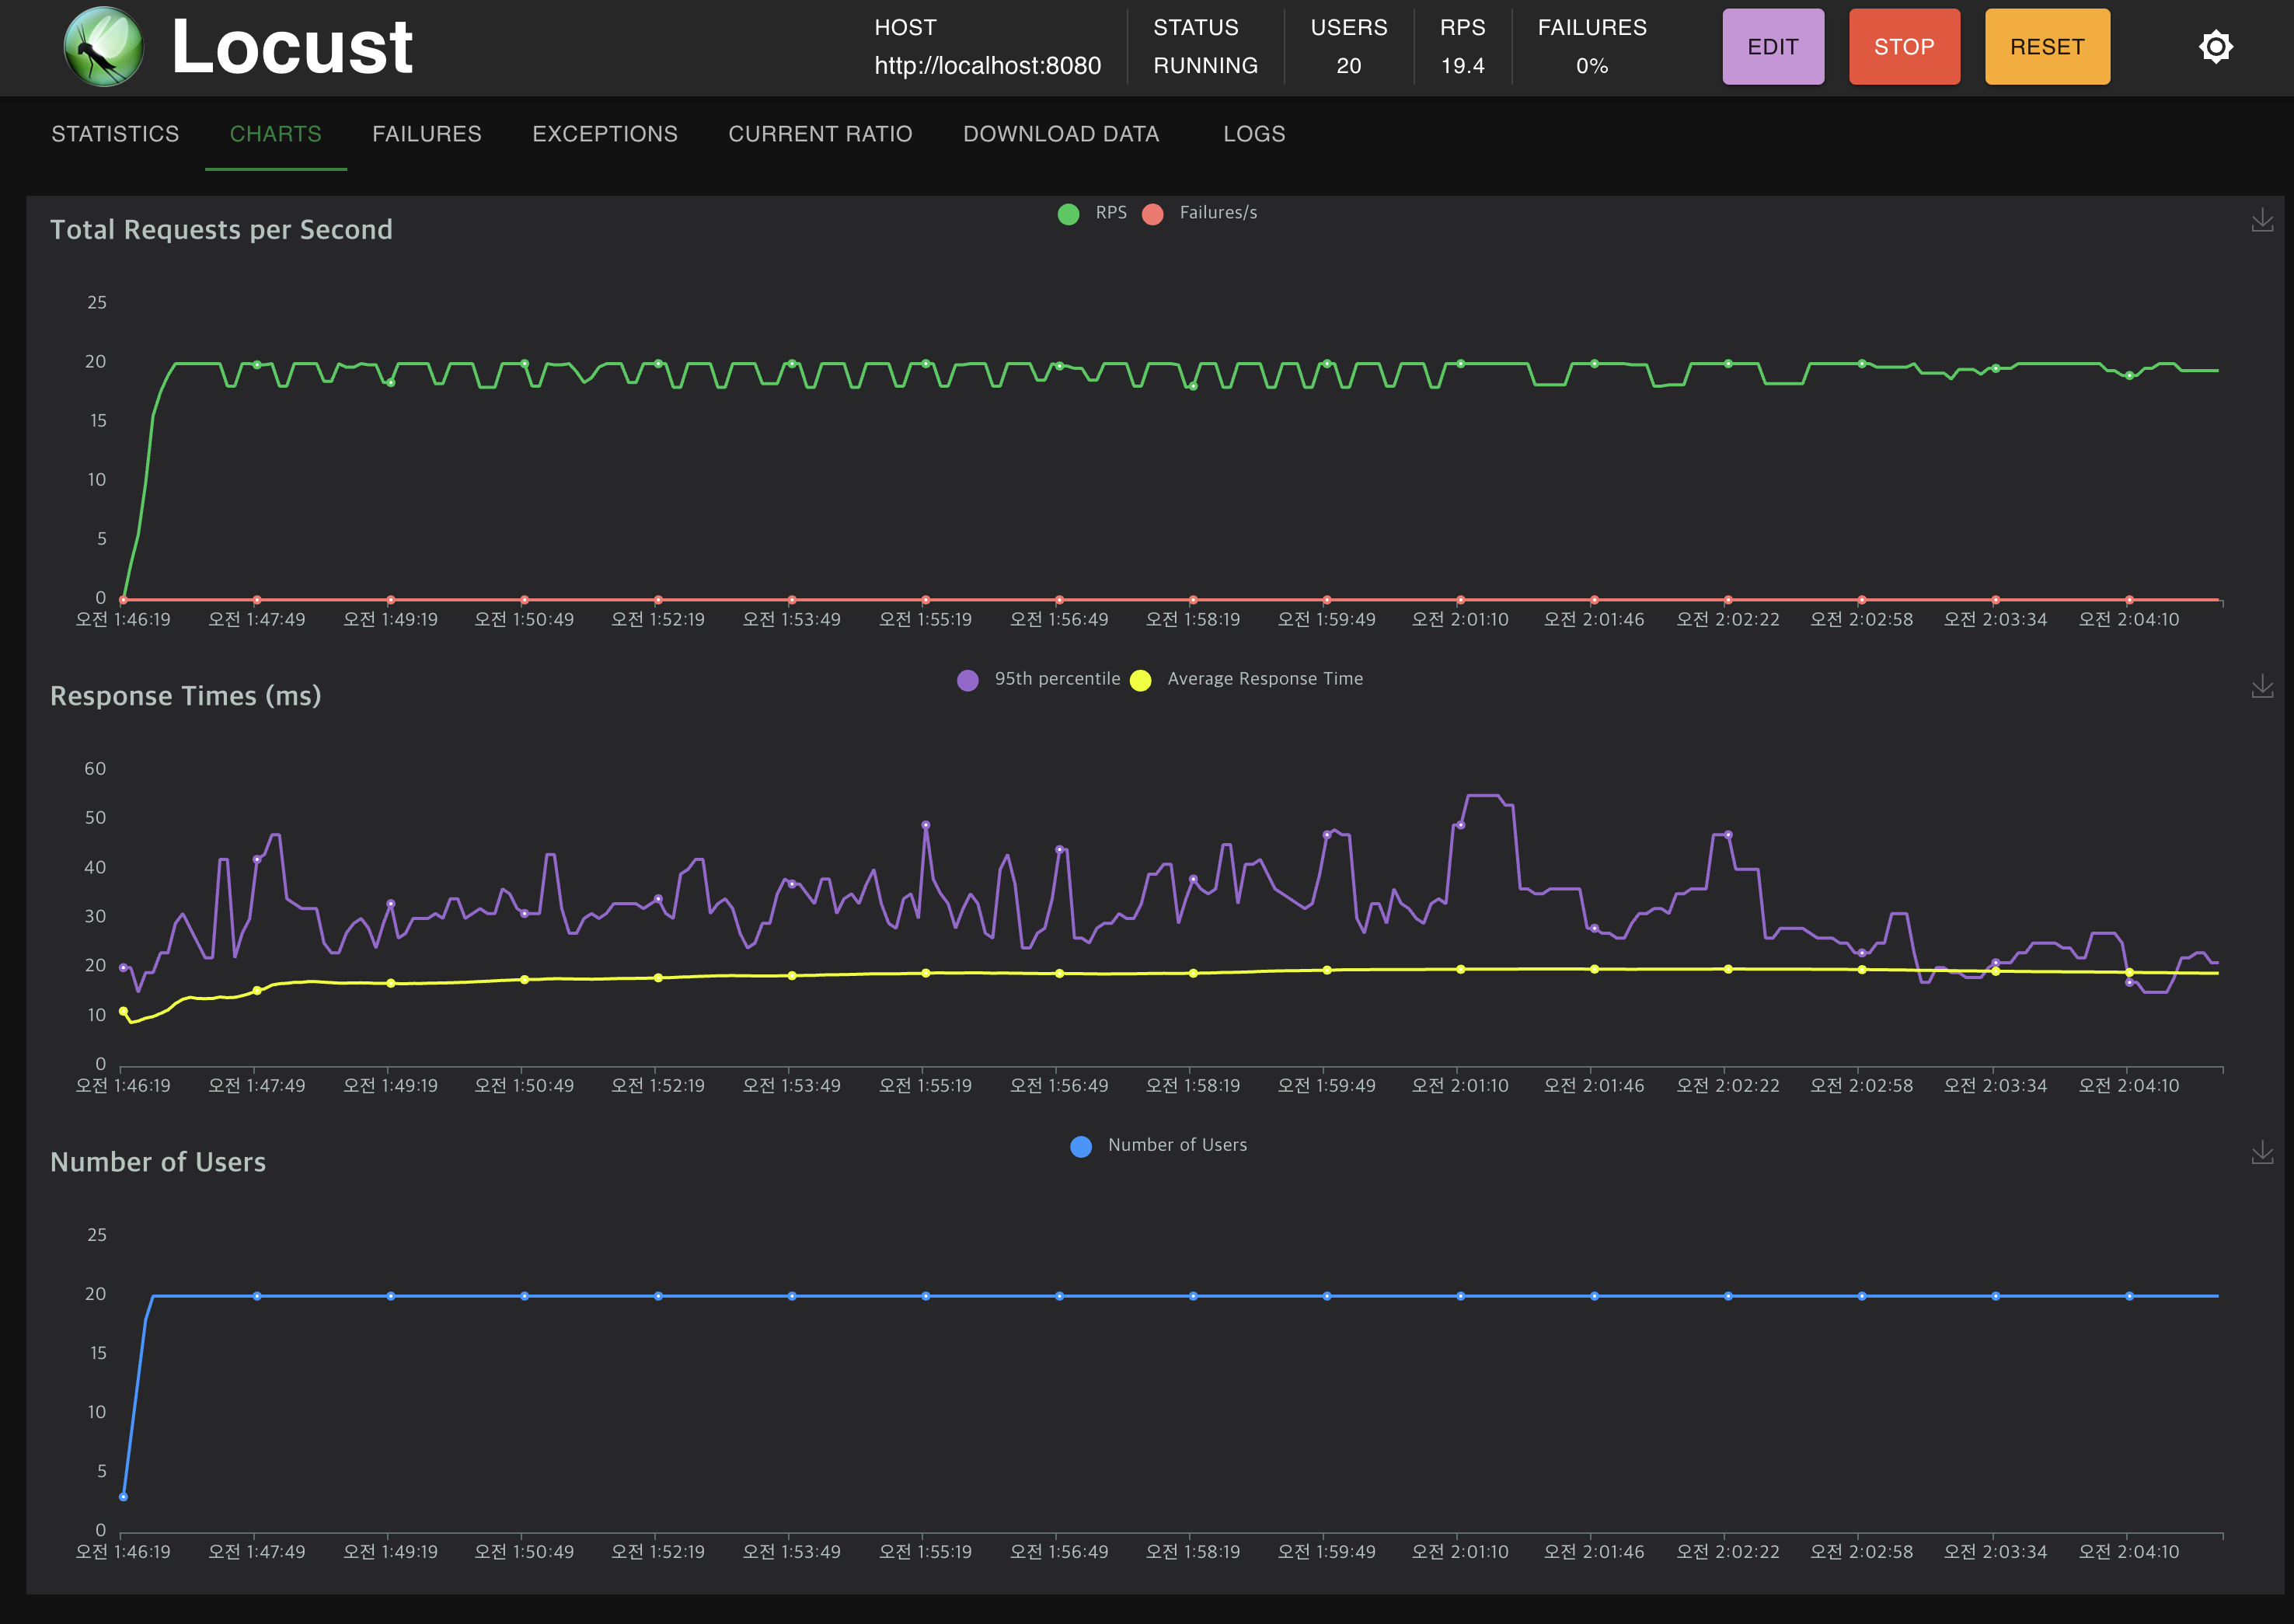2294x1624 pixels.
Task: Go to the Current Ratio tab
Action: 820,134
